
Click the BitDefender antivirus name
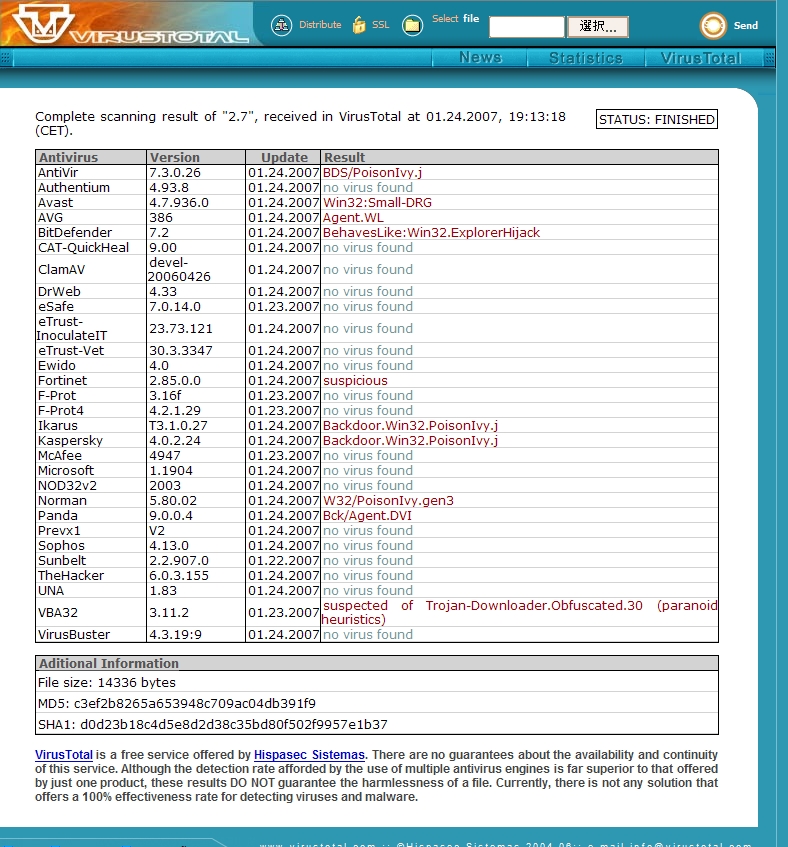tap(75, 233)
